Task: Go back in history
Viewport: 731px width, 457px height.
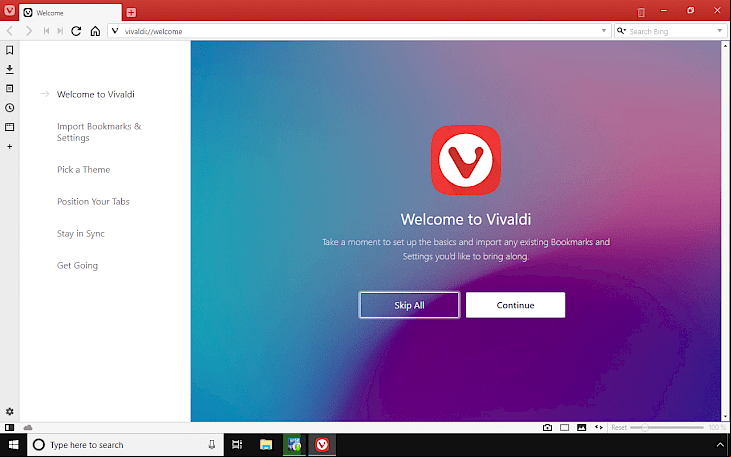Action: pos(10,31)
